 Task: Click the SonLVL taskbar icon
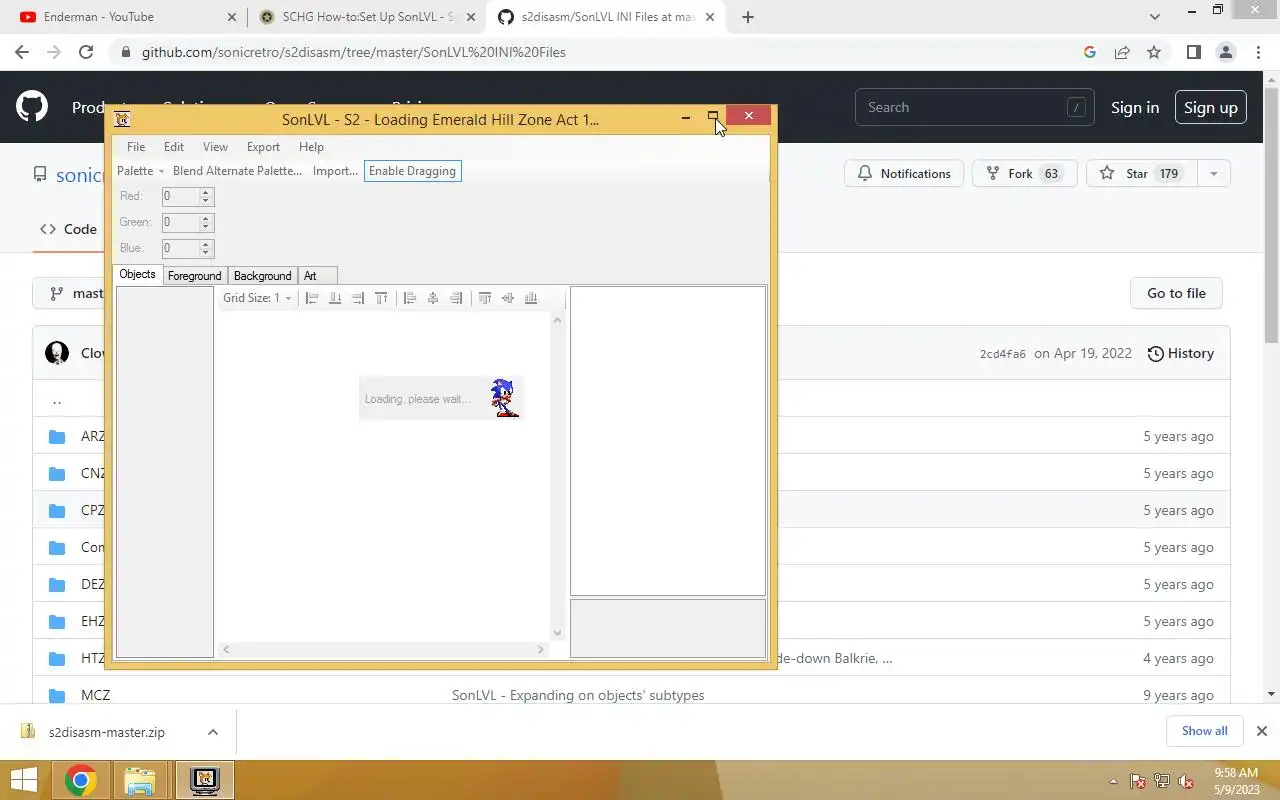click(205, 780)
